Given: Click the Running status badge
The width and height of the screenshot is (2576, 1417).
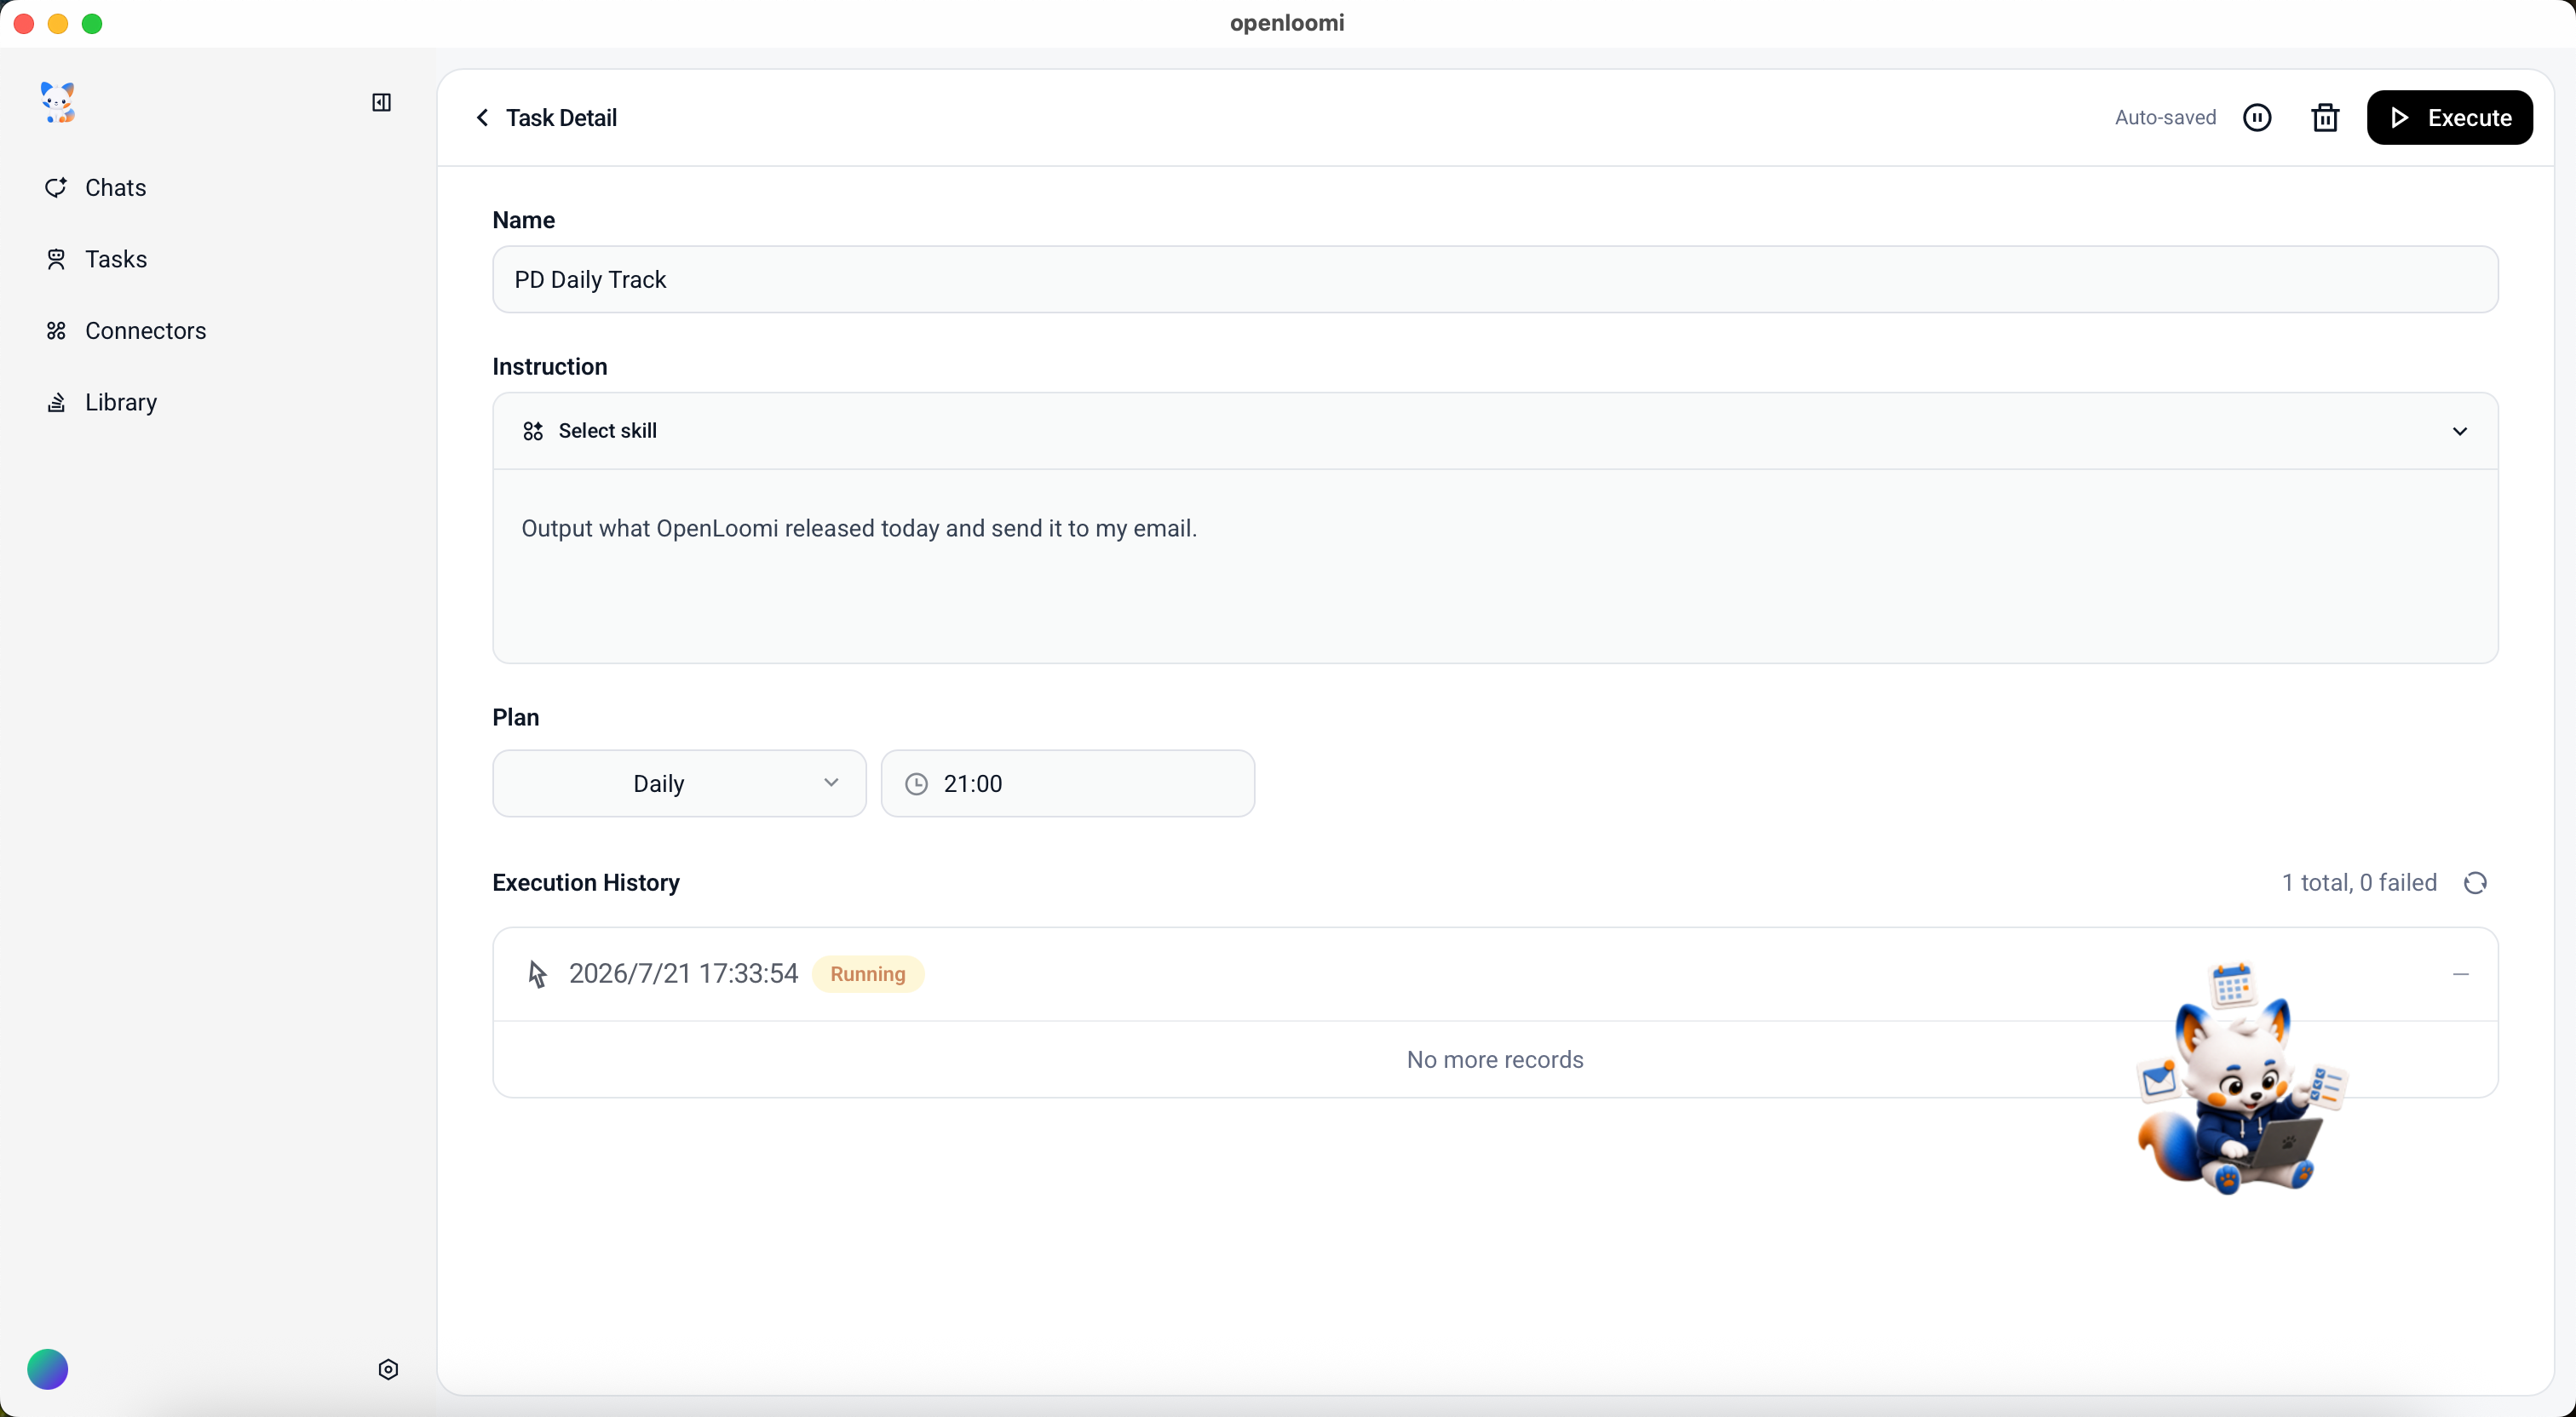Looking at the screenshot, I should pos(867,974).
